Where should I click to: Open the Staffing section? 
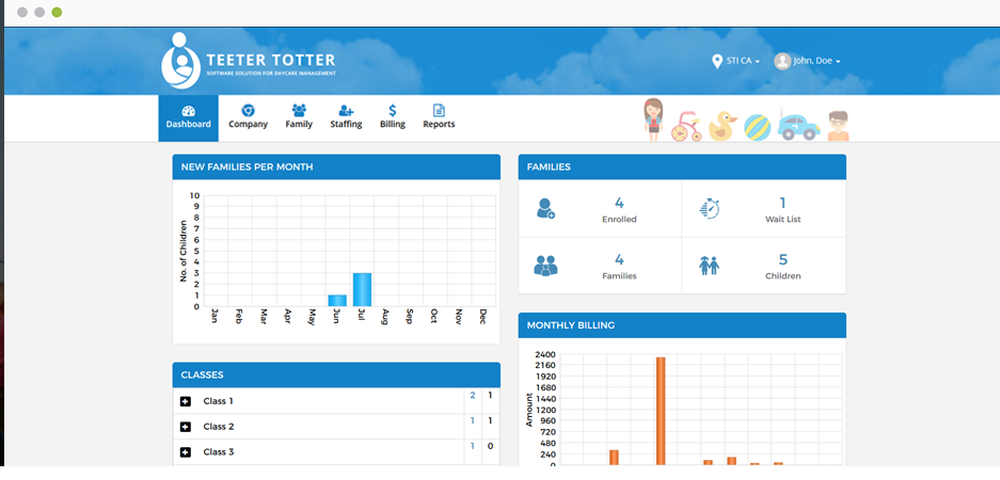click(x=346, y=118)
